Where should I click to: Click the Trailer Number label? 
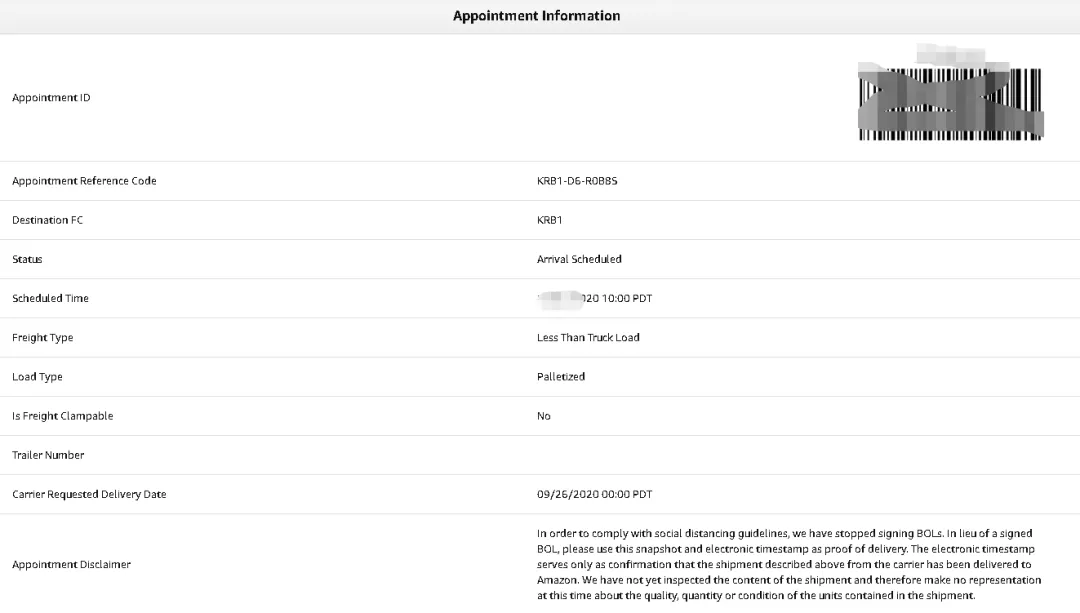48,455
